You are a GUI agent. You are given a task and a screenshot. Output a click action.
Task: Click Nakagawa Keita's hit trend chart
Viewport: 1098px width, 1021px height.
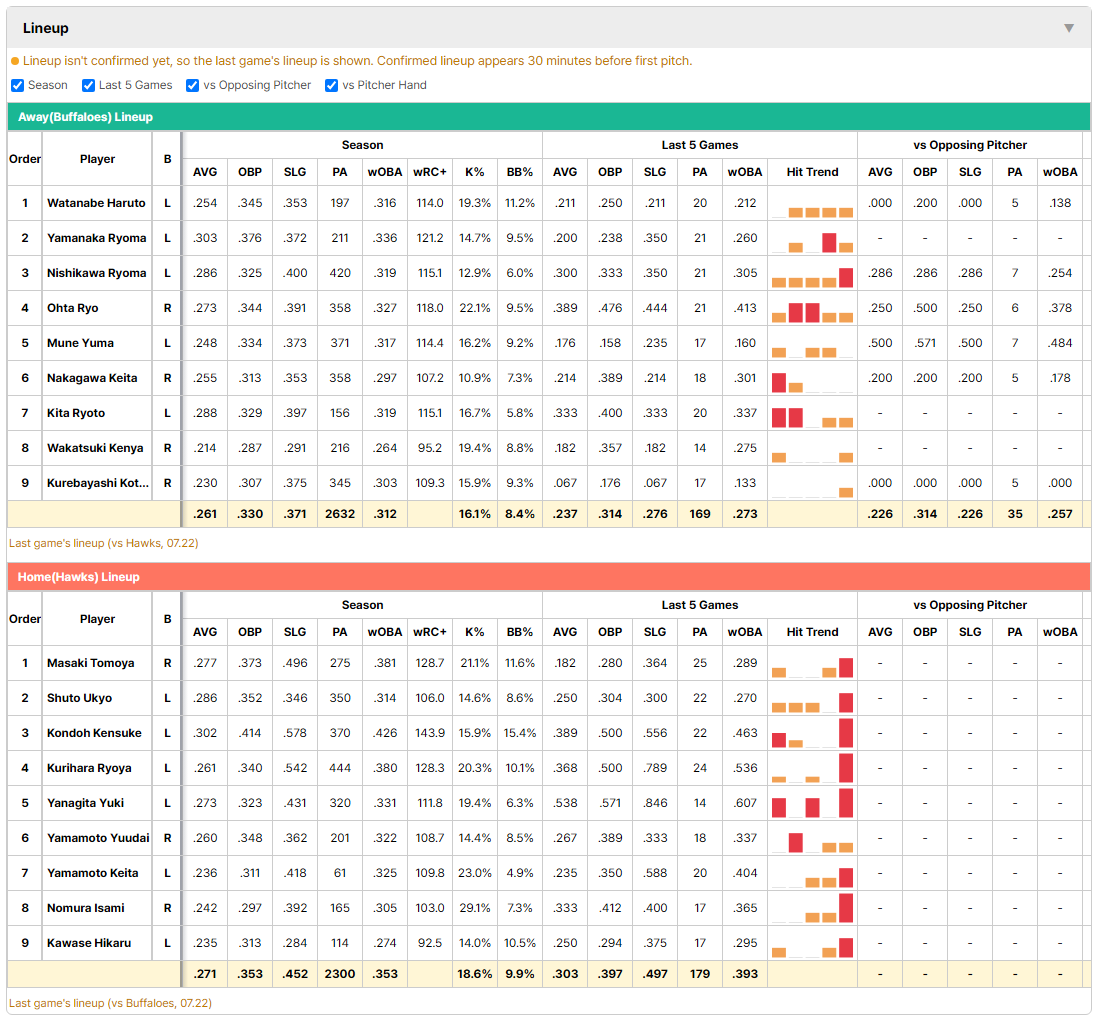812,379
